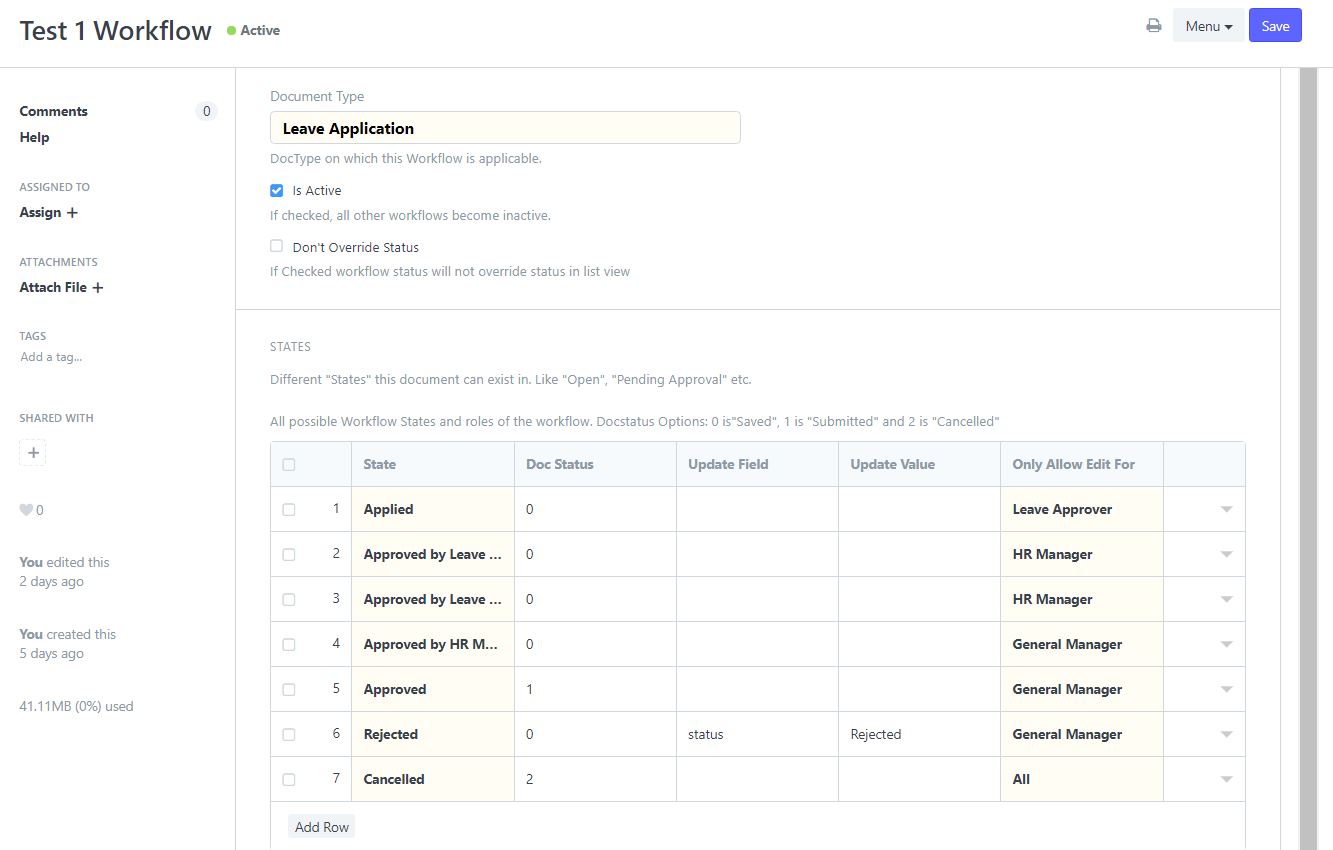
Task: Uncheck the Is Active checkbox
Action: (276, 190)
